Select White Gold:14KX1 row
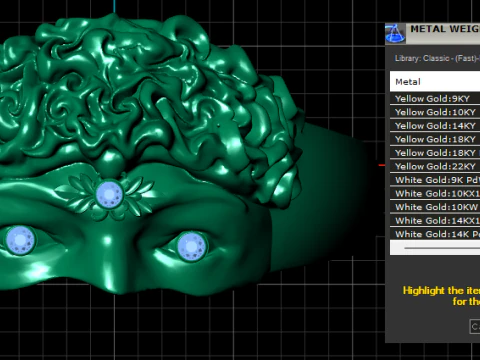480x360 pixels. click(435, 220)
